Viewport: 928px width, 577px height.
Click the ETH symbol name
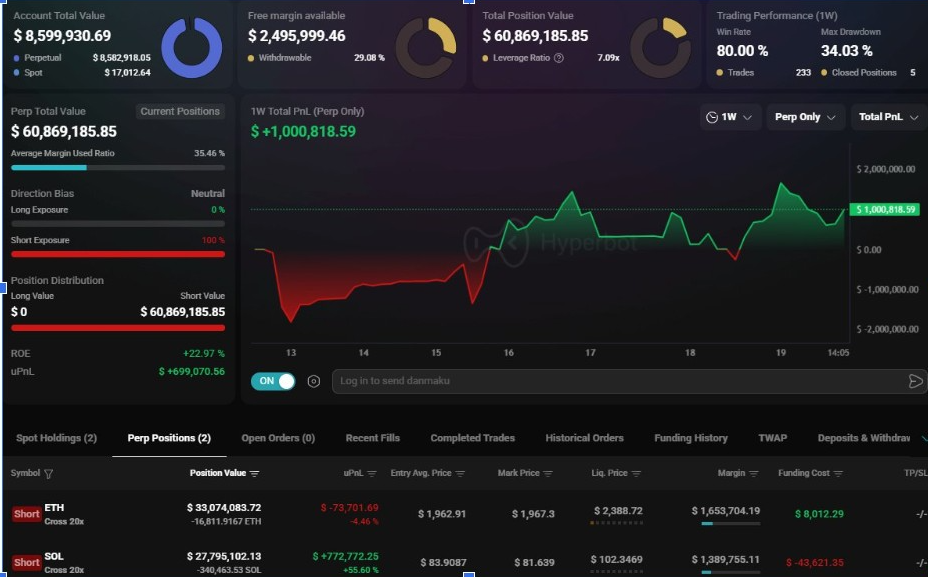[x=54, y=508]
